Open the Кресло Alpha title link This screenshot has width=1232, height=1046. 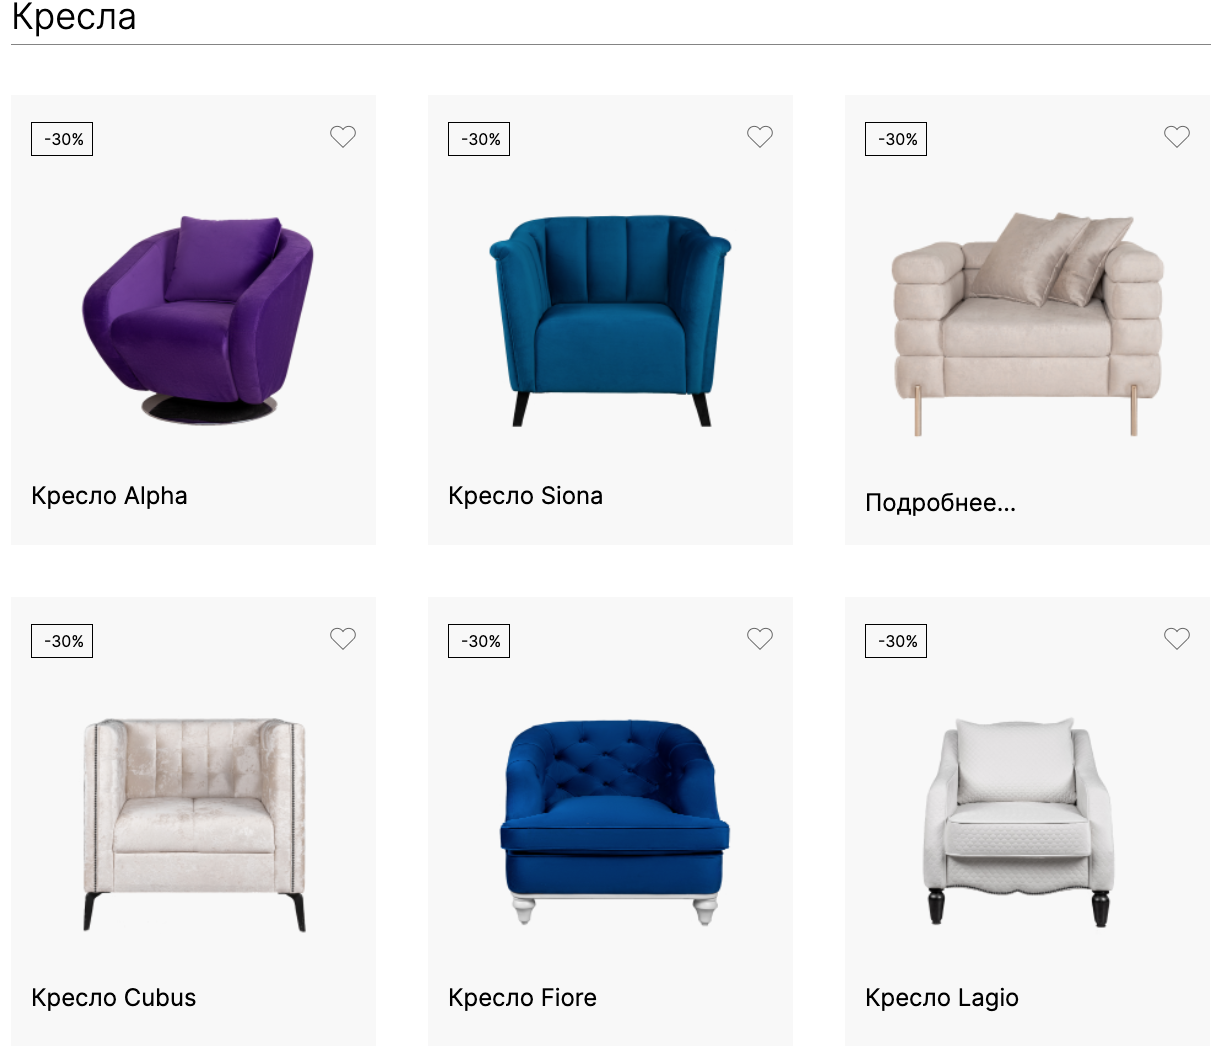pos(109,496)
